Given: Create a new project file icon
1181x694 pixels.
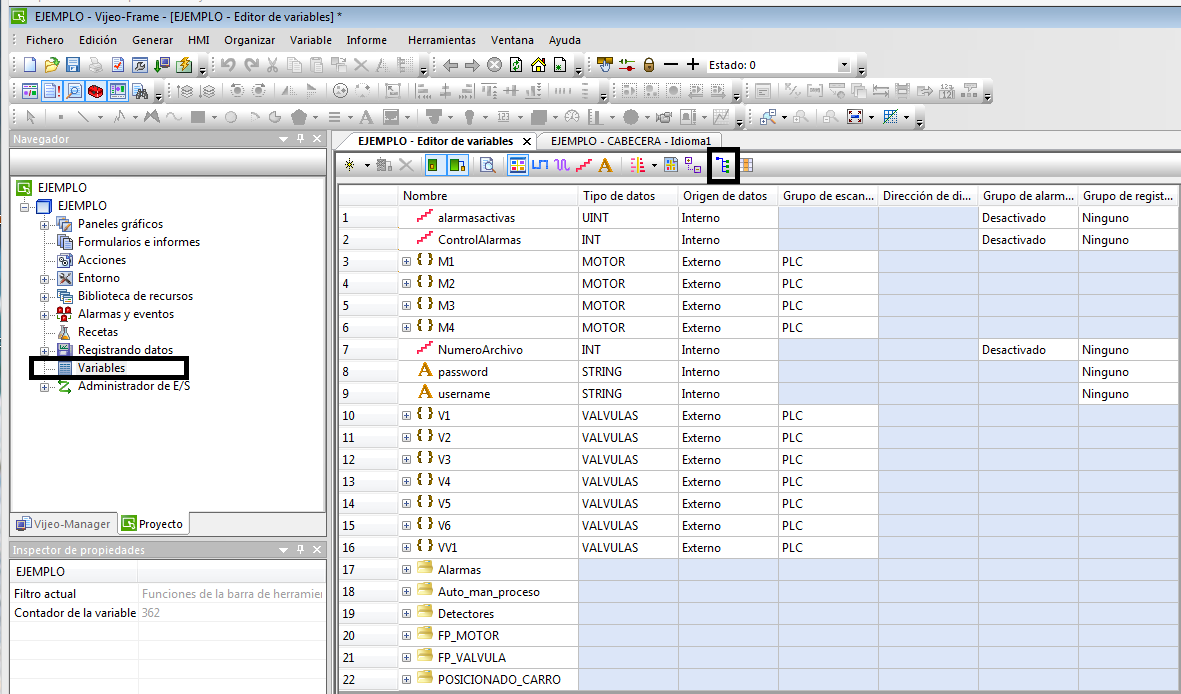Looking at the screenshot, I should pos(30,66).
